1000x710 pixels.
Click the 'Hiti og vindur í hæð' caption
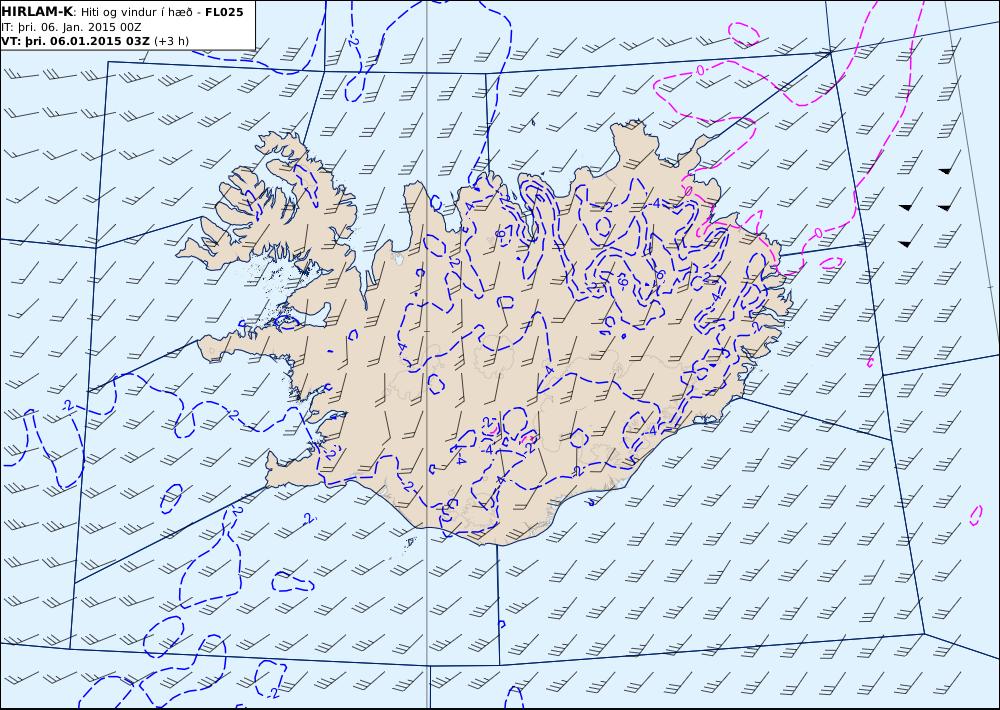click(x=136, y=12)
